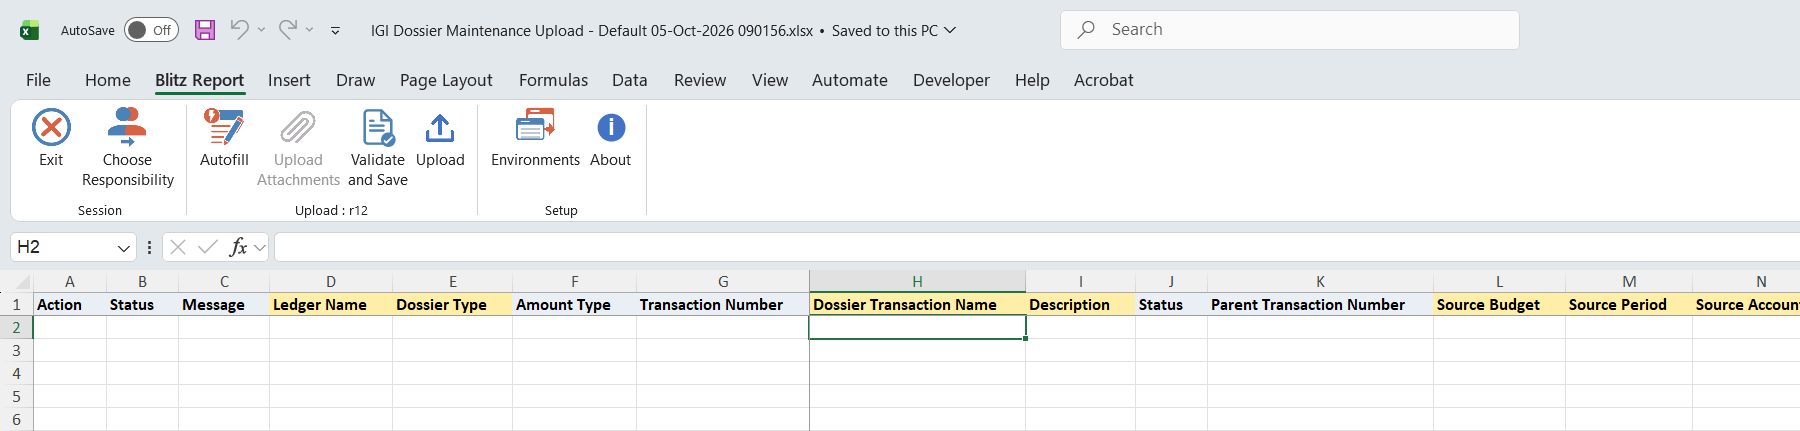Expand the Undo history dropdown

[261, 30]
